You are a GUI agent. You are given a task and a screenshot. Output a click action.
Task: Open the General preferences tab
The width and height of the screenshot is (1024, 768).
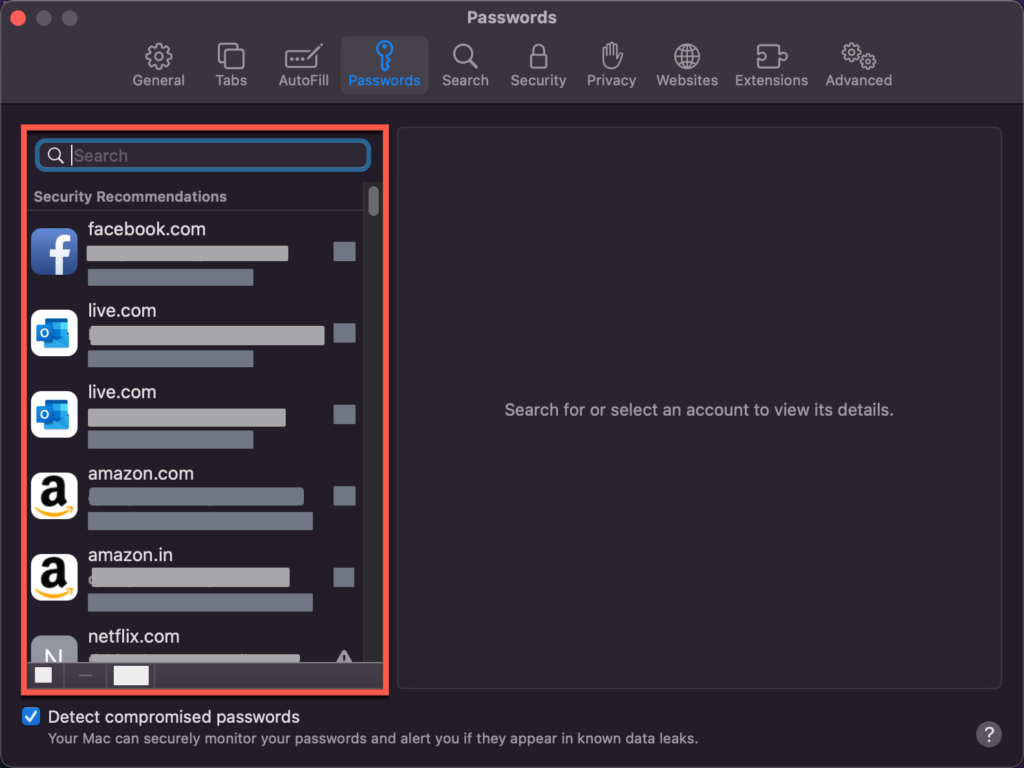click(158, 65)
